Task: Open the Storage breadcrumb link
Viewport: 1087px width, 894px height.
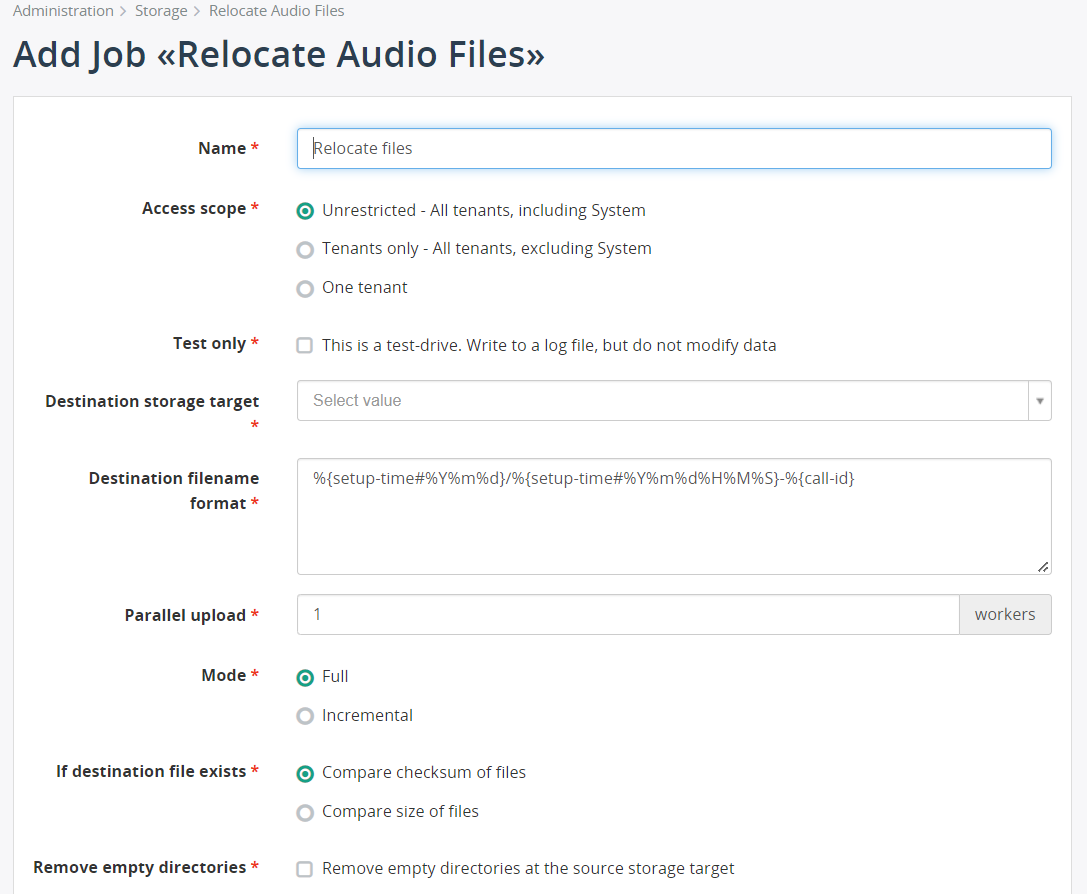Action: pos(161,11)
